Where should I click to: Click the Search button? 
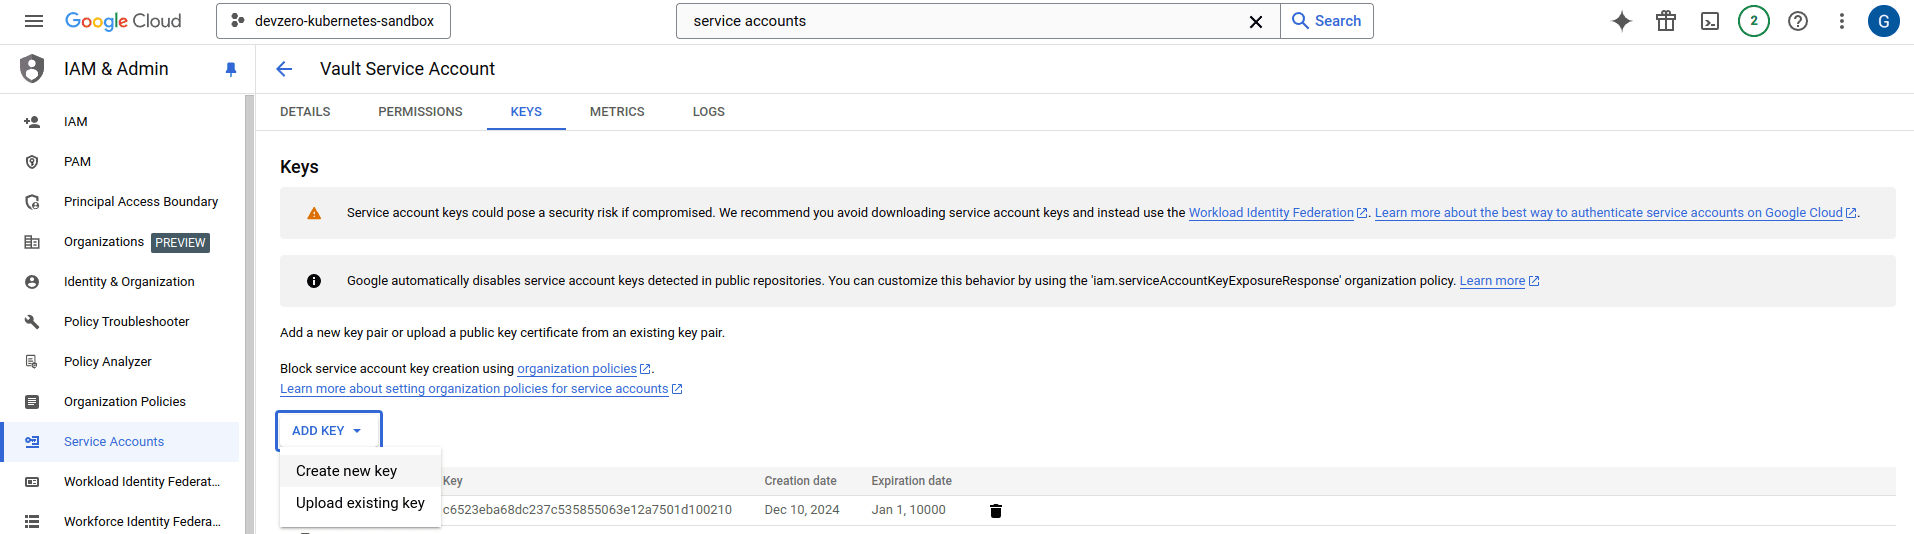(x=1327, y=21)
